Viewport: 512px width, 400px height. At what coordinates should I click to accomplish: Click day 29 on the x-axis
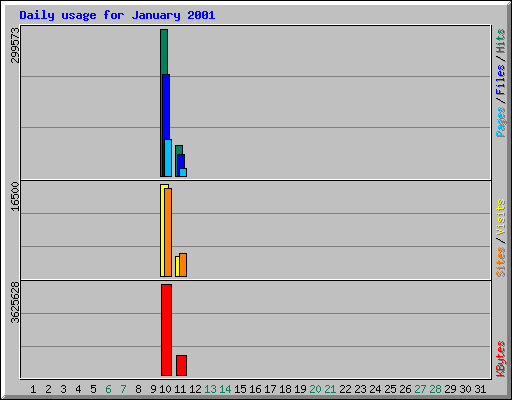tap(450, 389)
